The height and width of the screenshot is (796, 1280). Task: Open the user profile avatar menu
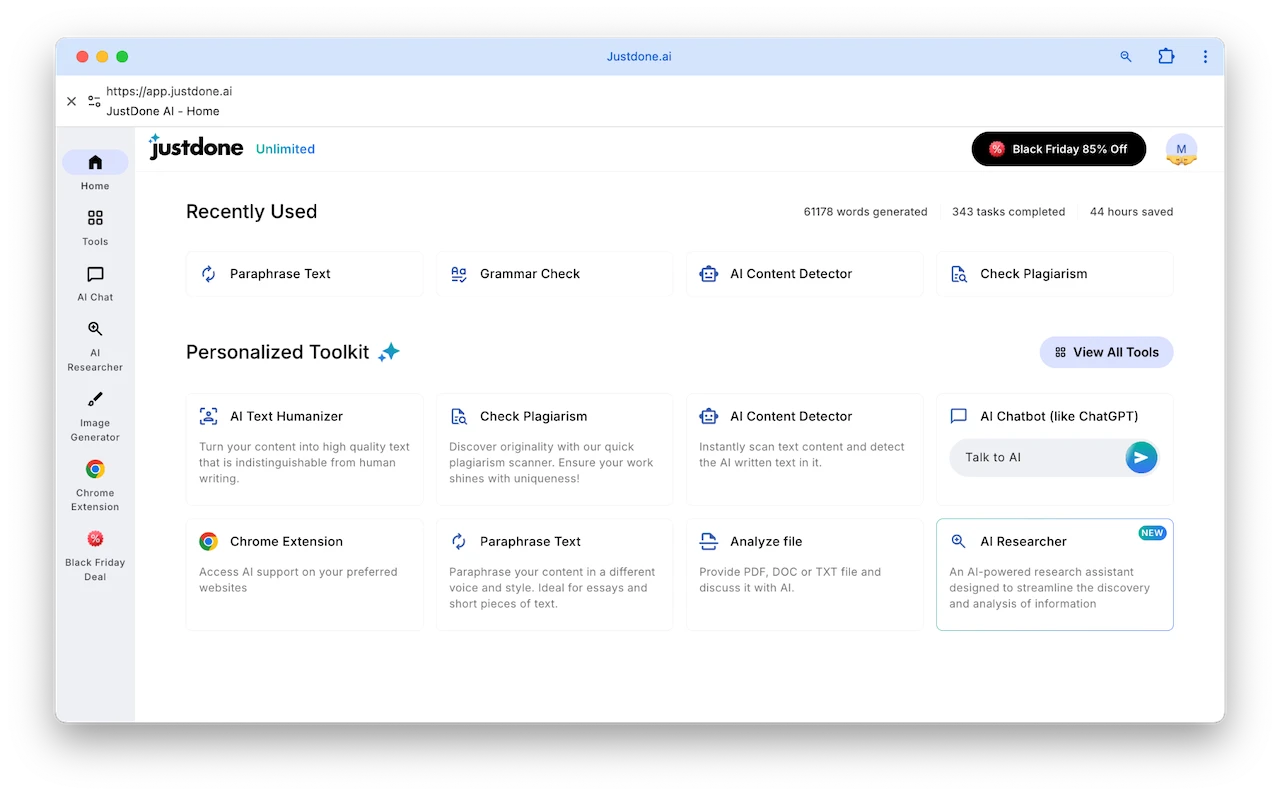point(1181,149)
